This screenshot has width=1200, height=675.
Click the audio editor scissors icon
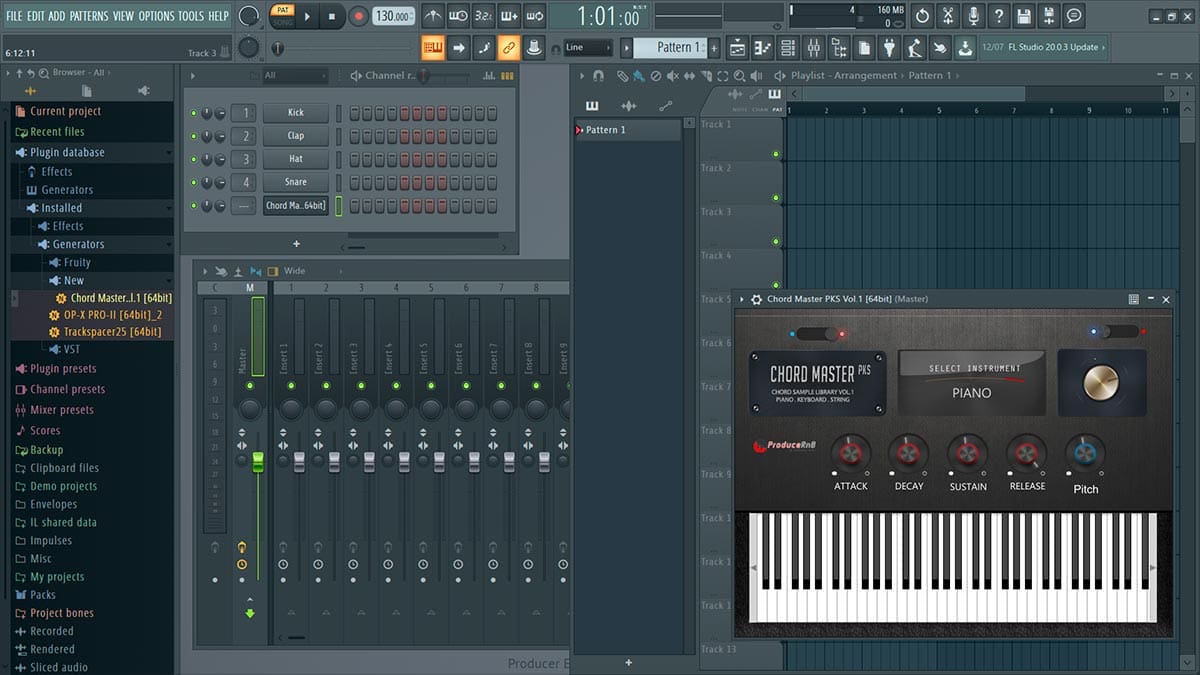[x=948, y=16]
